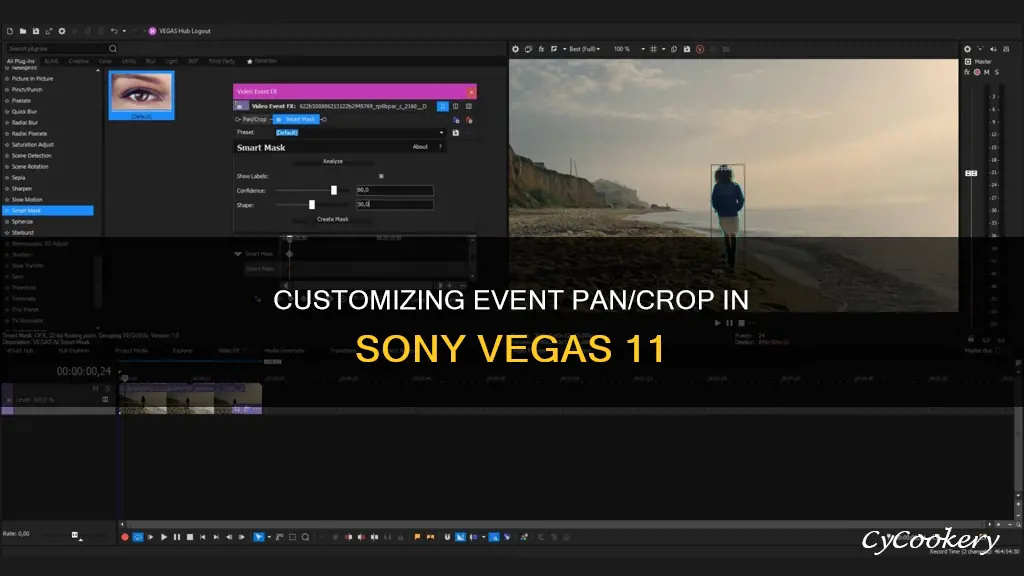Click the plug-in search magnifier icon
This screenshot has width=1024, height=576.
click(113, 48)
